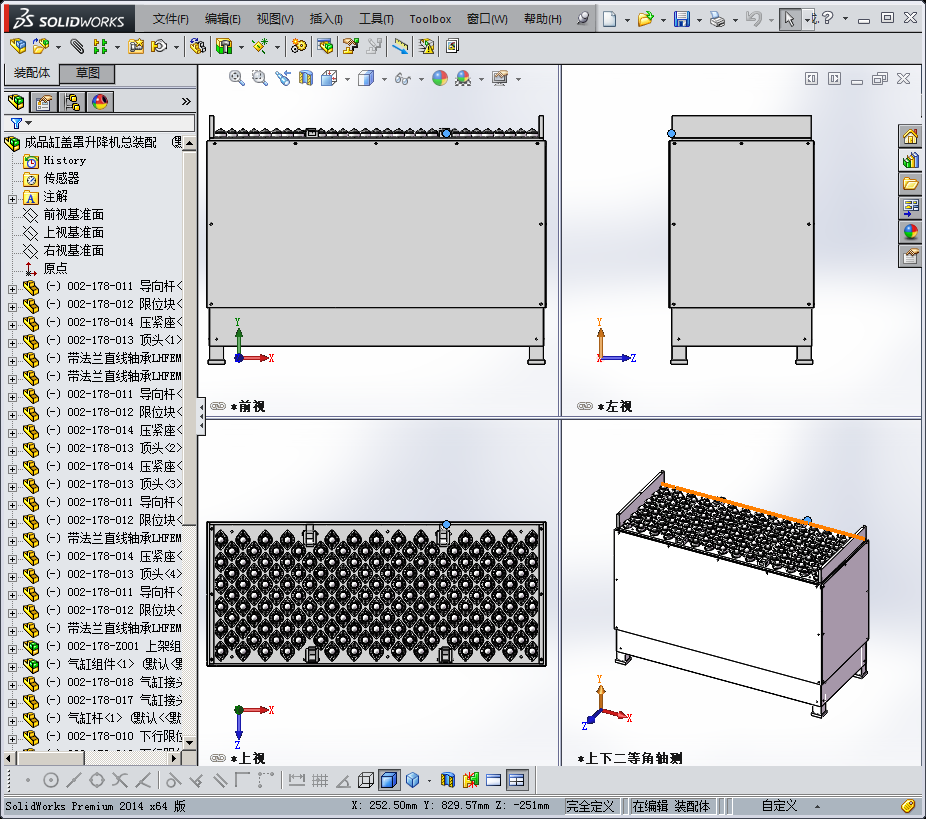Expand the 002-178-Z001 上架组 subassembly node
The image size is (926, 819).
point(12,649)
